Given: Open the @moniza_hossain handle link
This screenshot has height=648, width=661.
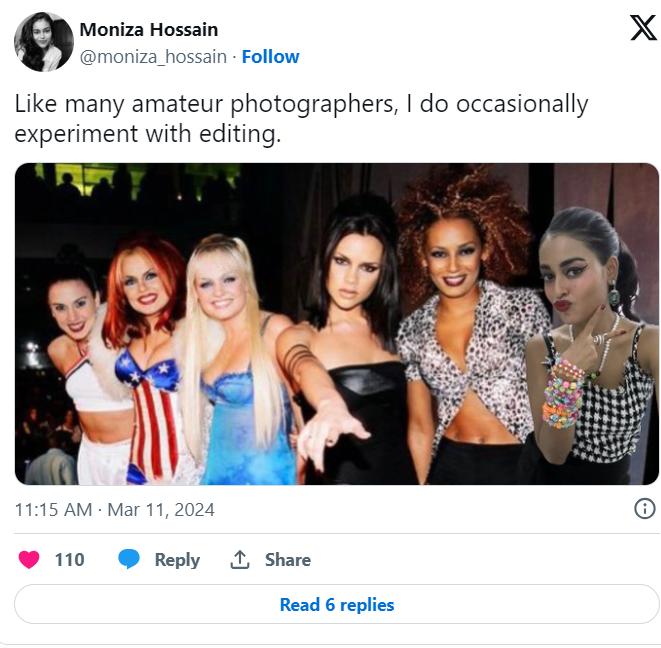Looking at the screenshot, I should point(153,56).
